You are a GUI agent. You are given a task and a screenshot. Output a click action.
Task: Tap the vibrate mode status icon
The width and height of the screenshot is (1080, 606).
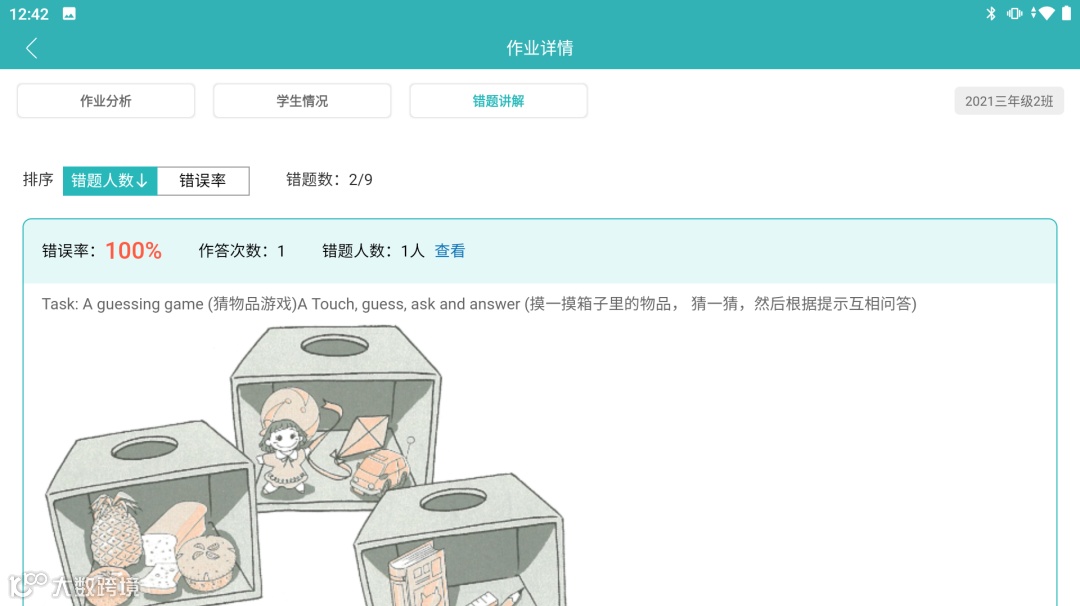click(x=1014, y=14)
